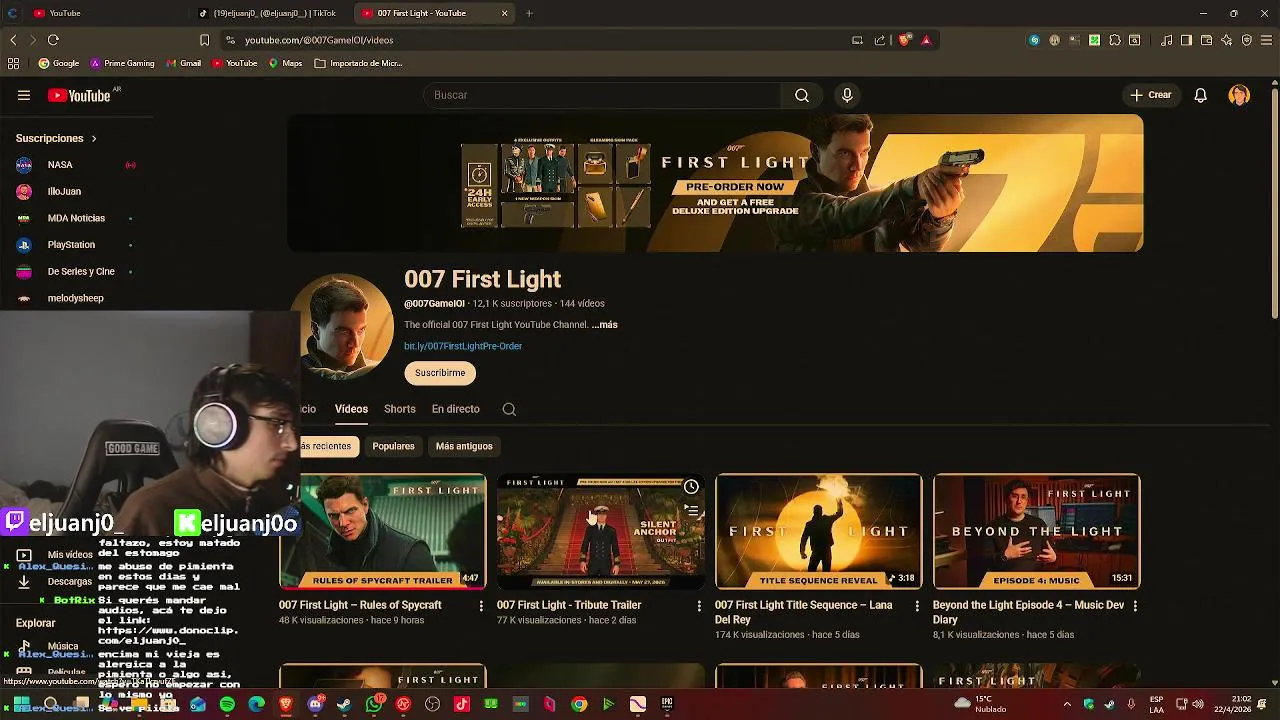The image size is (1280, 720).
Task: Bookmark this page in address bar
Action: (x=204, y=40)
